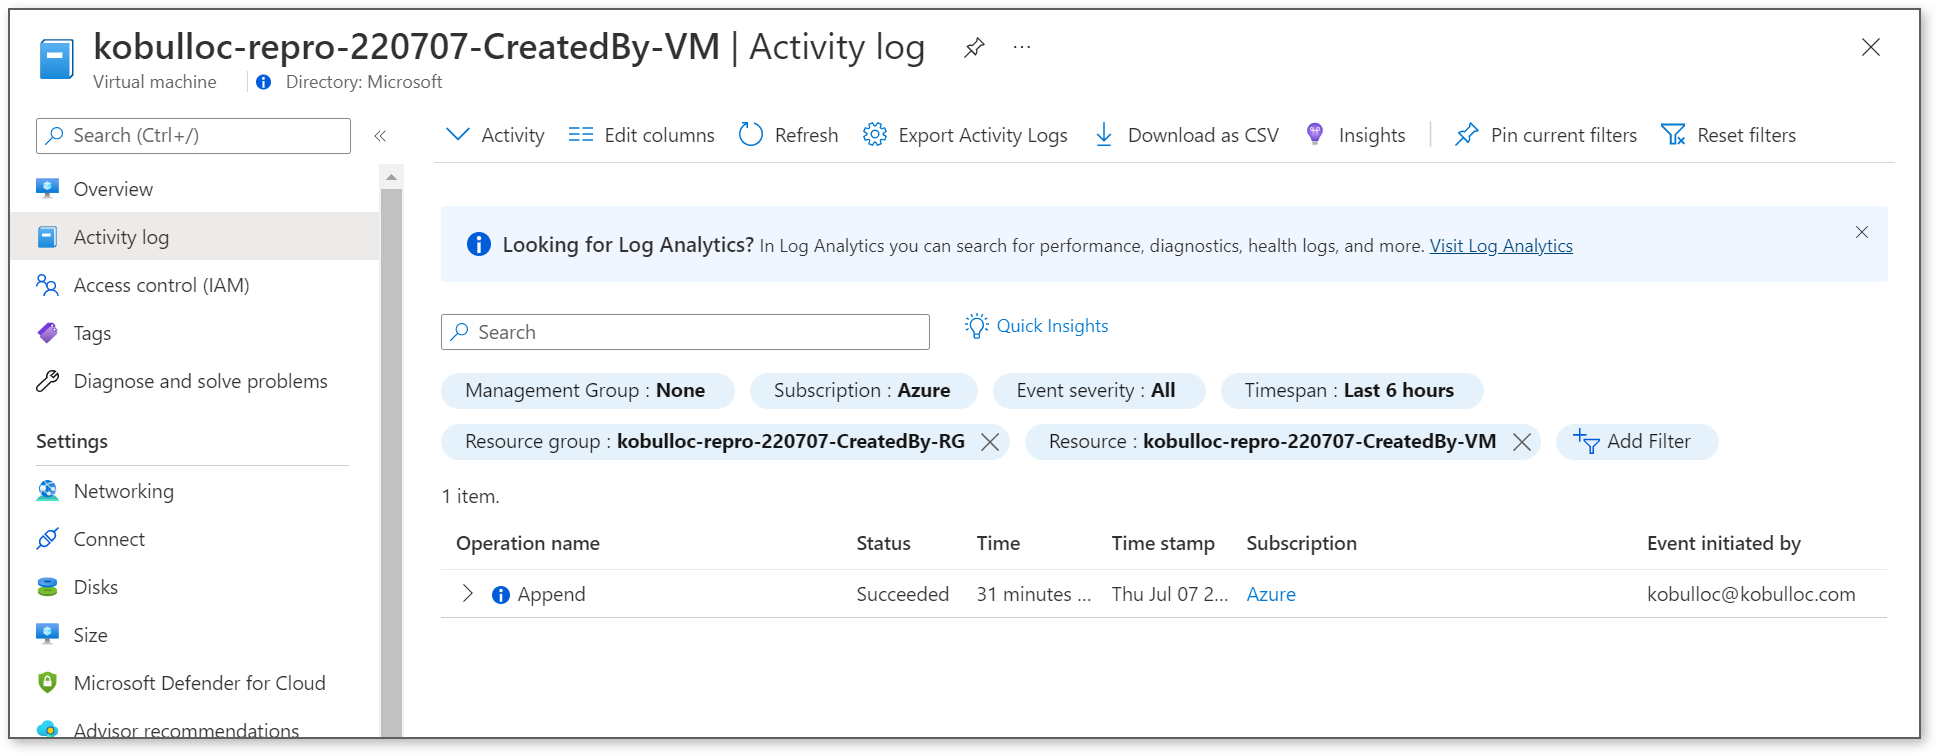
Task: Remove the Resource filter chip
Action: [1522, 442]
